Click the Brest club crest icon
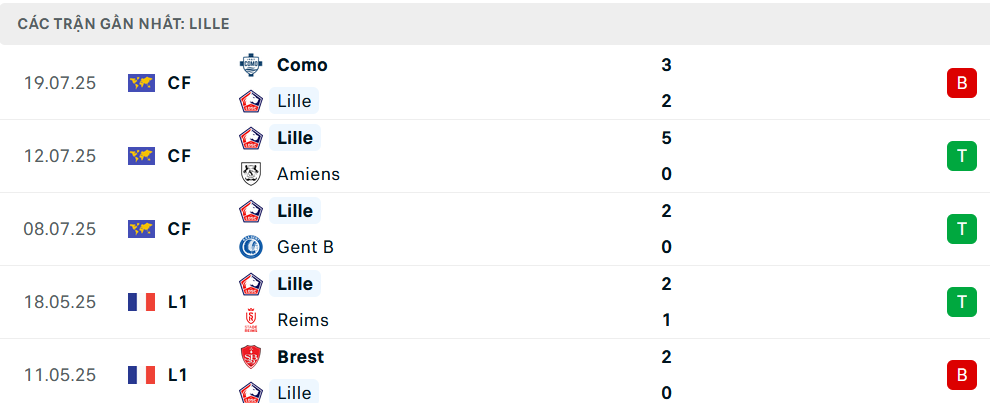The height and width of the screenshot is (403, 990). [x=251, y=357]
